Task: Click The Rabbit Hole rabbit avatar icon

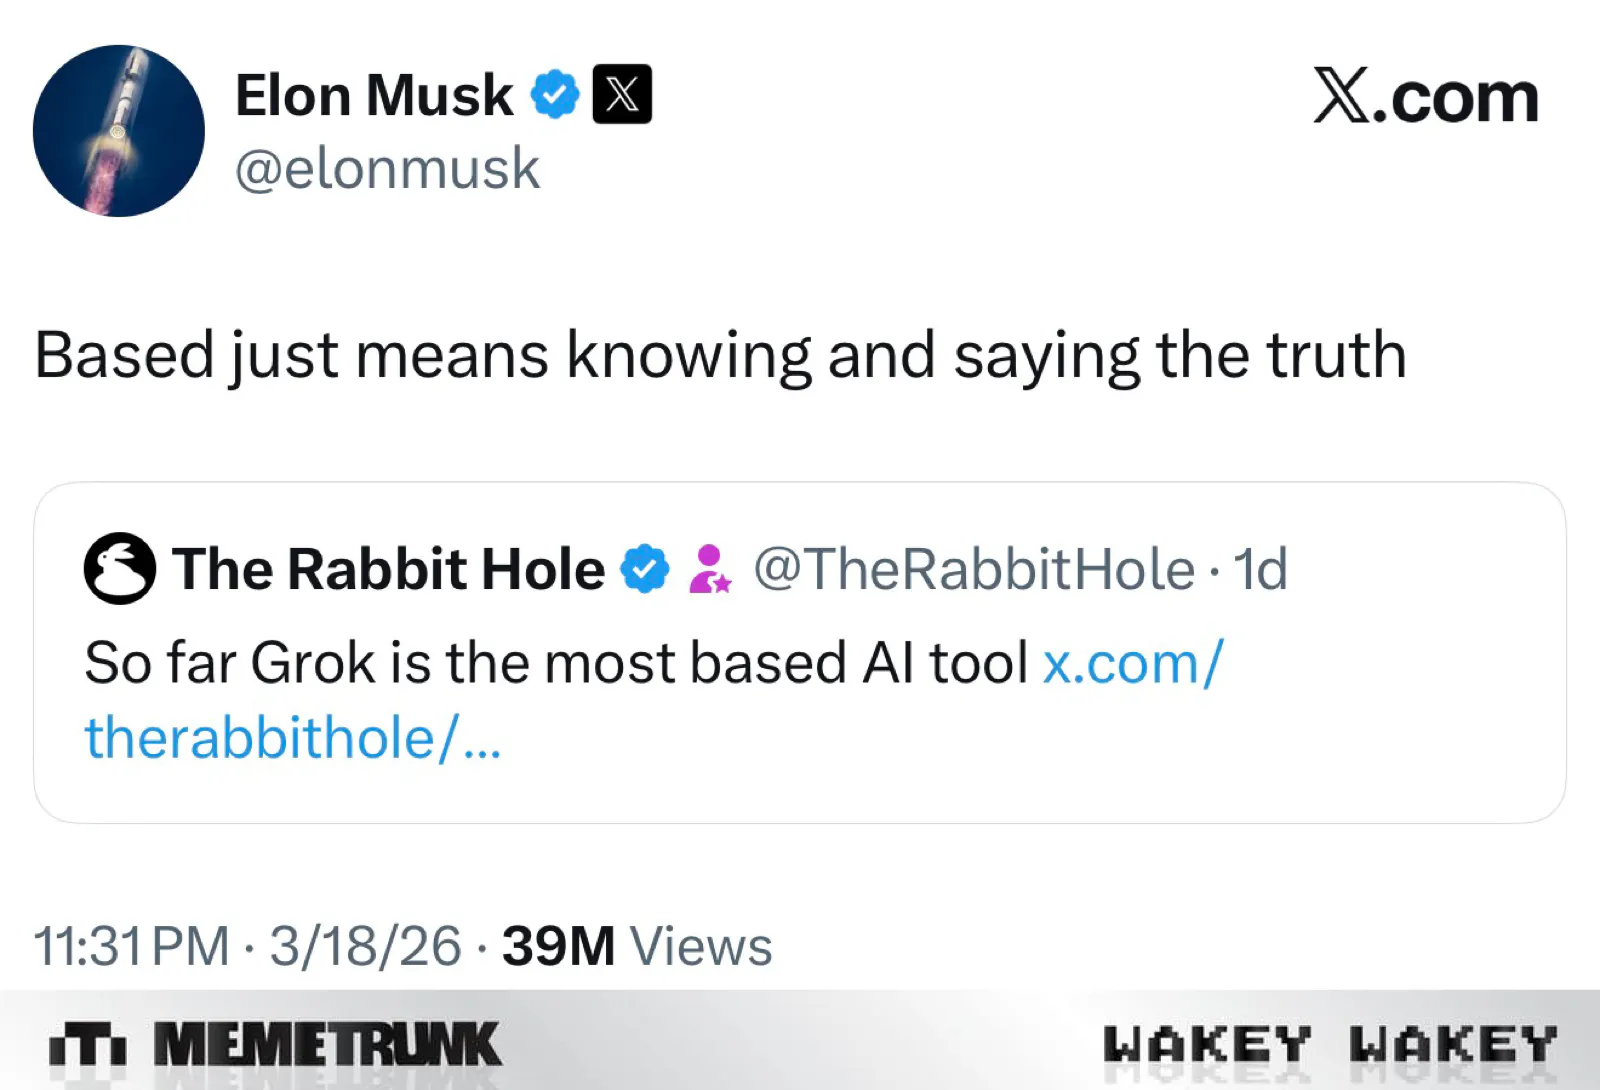Action: [120, 568]
